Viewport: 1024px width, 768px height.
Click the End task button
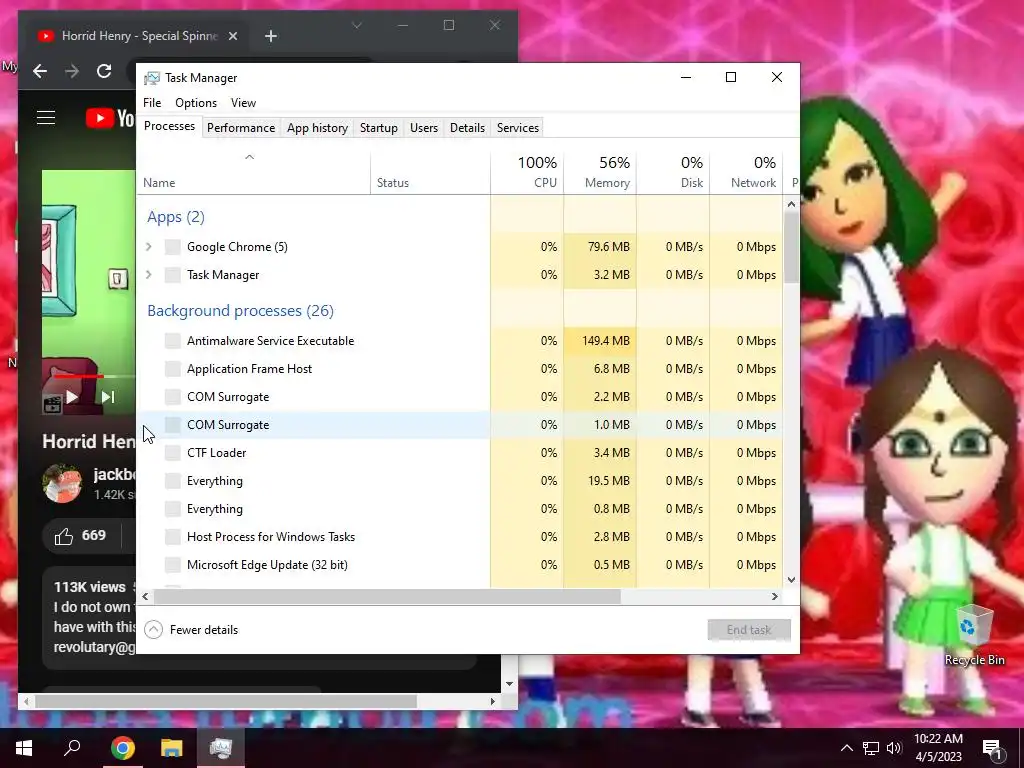click(749, 630)
